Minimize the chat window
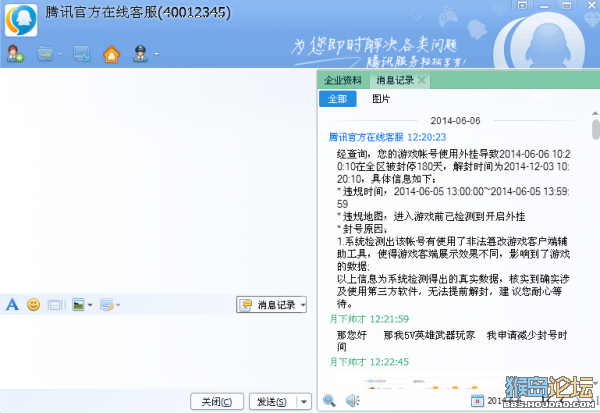Viewport: 600px width, 413px height. [544, 6]
